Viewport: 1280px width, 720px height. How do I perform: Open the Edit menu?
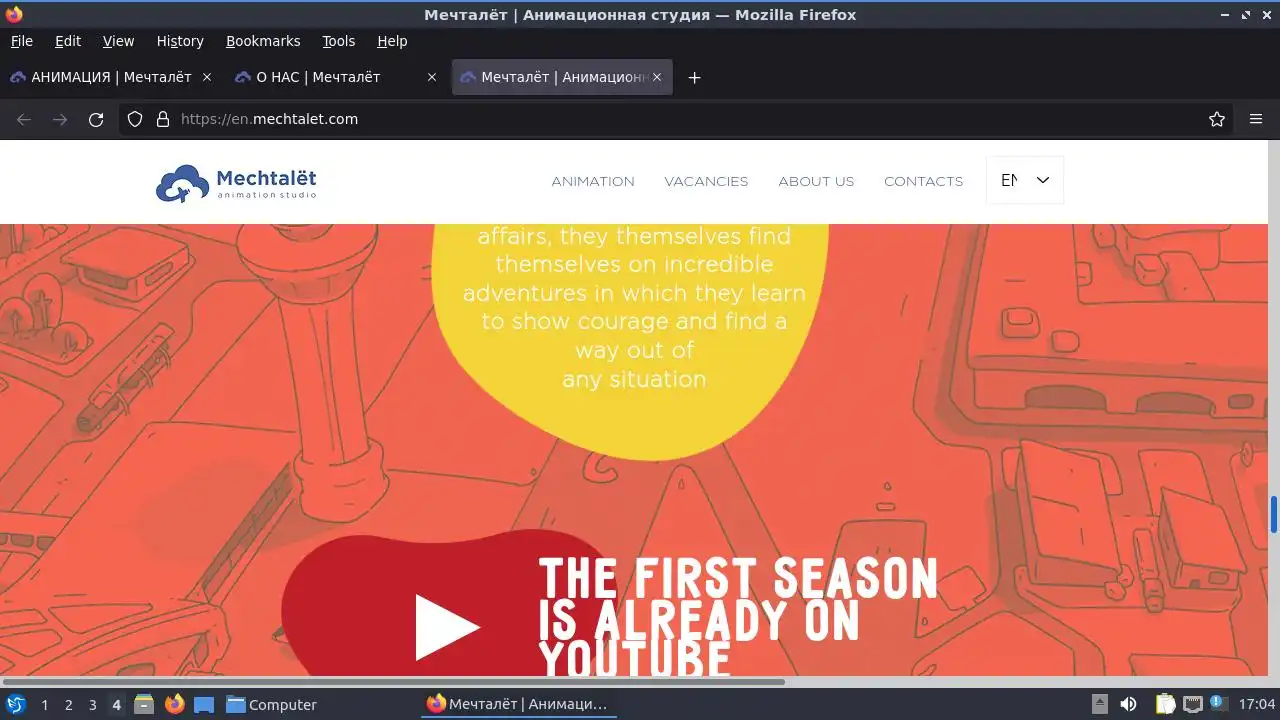tap(68, 41)
